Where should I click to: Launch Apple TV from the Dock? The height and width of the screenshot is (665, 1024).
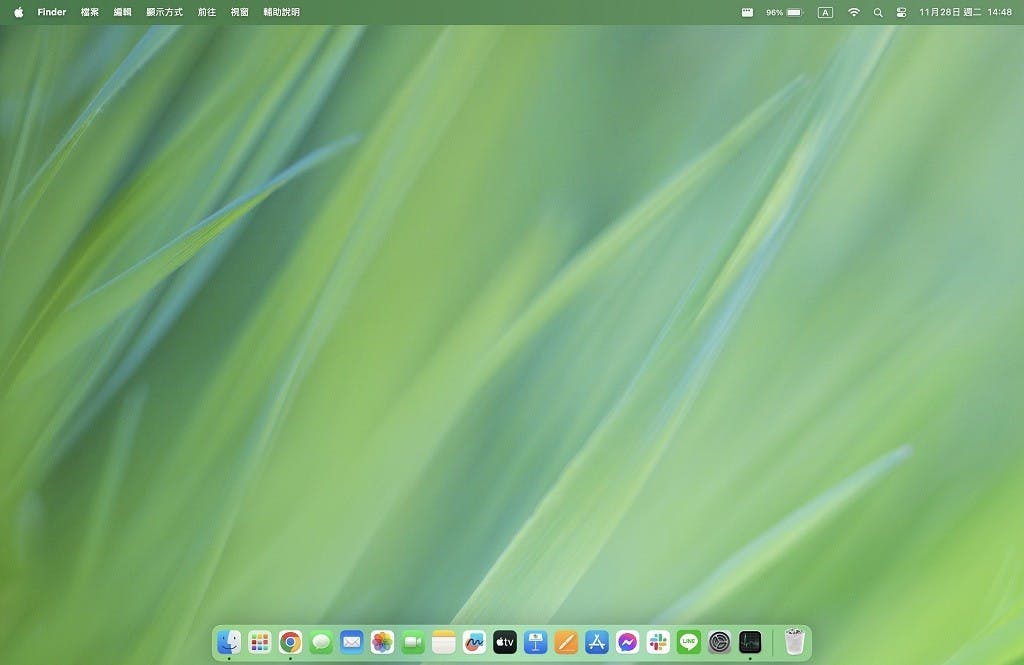point(505,642)
